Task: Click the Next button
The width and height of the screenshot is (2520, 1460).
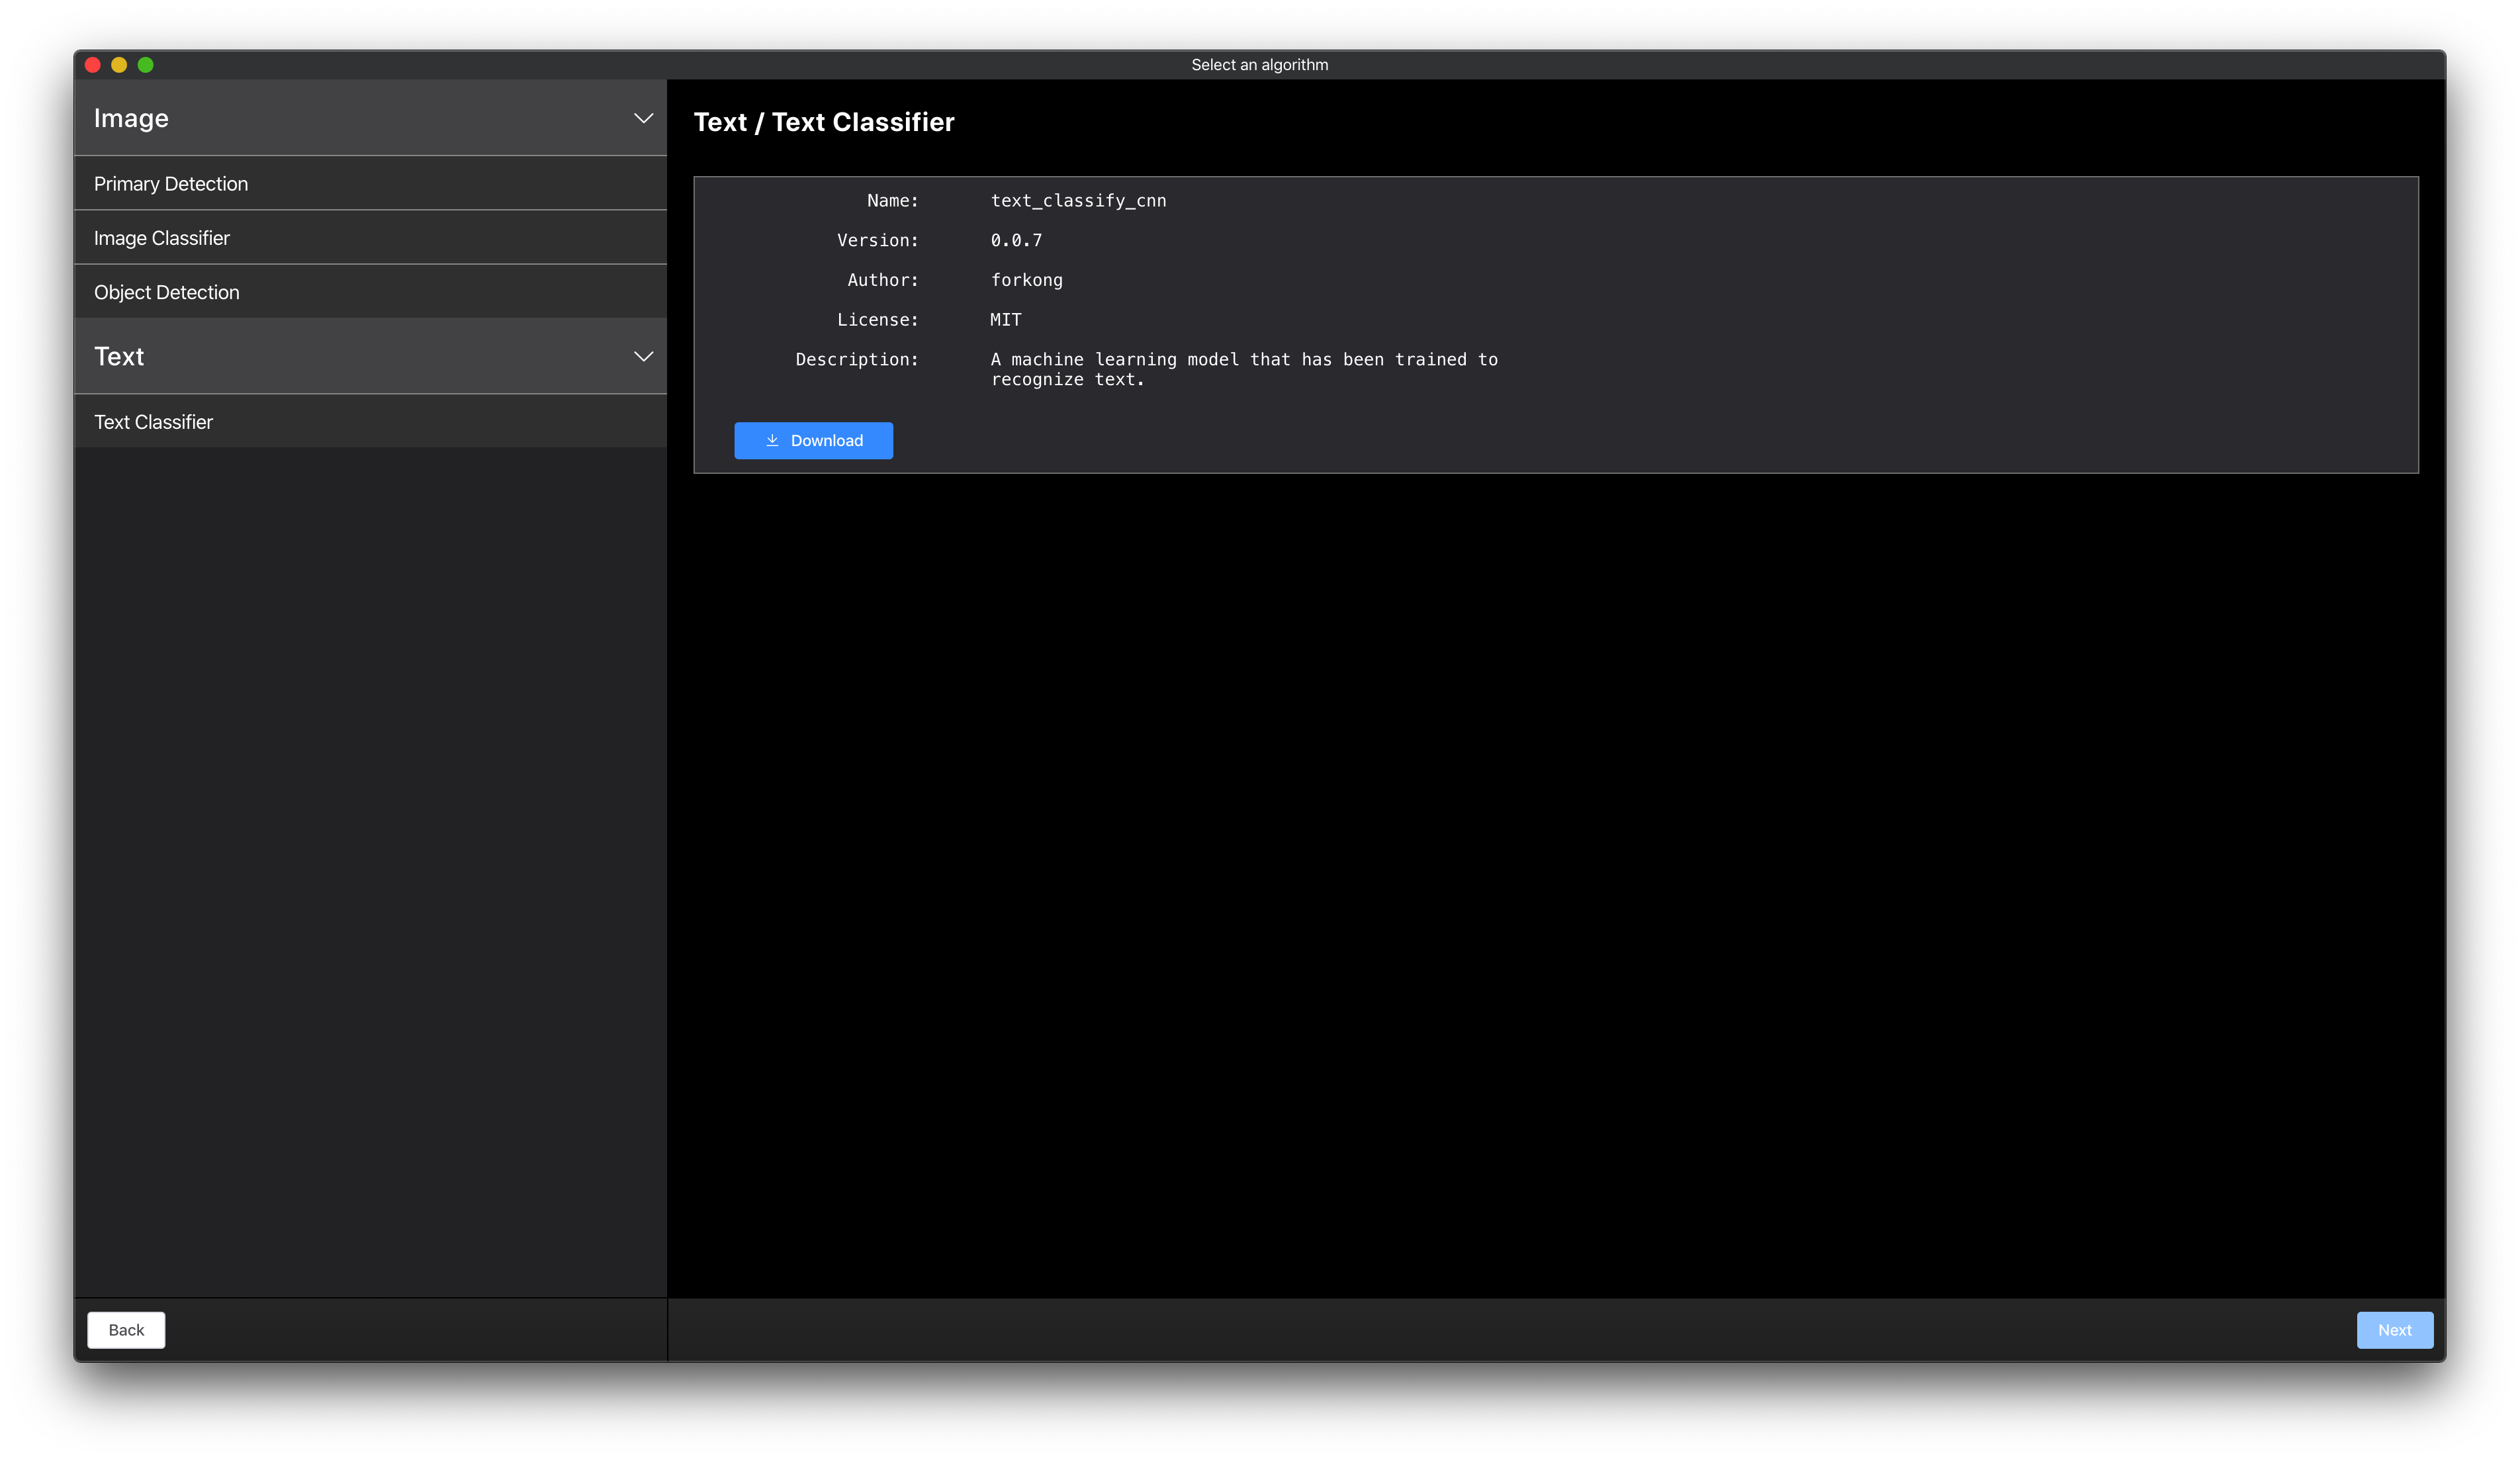Action: pos(2394,1330)
